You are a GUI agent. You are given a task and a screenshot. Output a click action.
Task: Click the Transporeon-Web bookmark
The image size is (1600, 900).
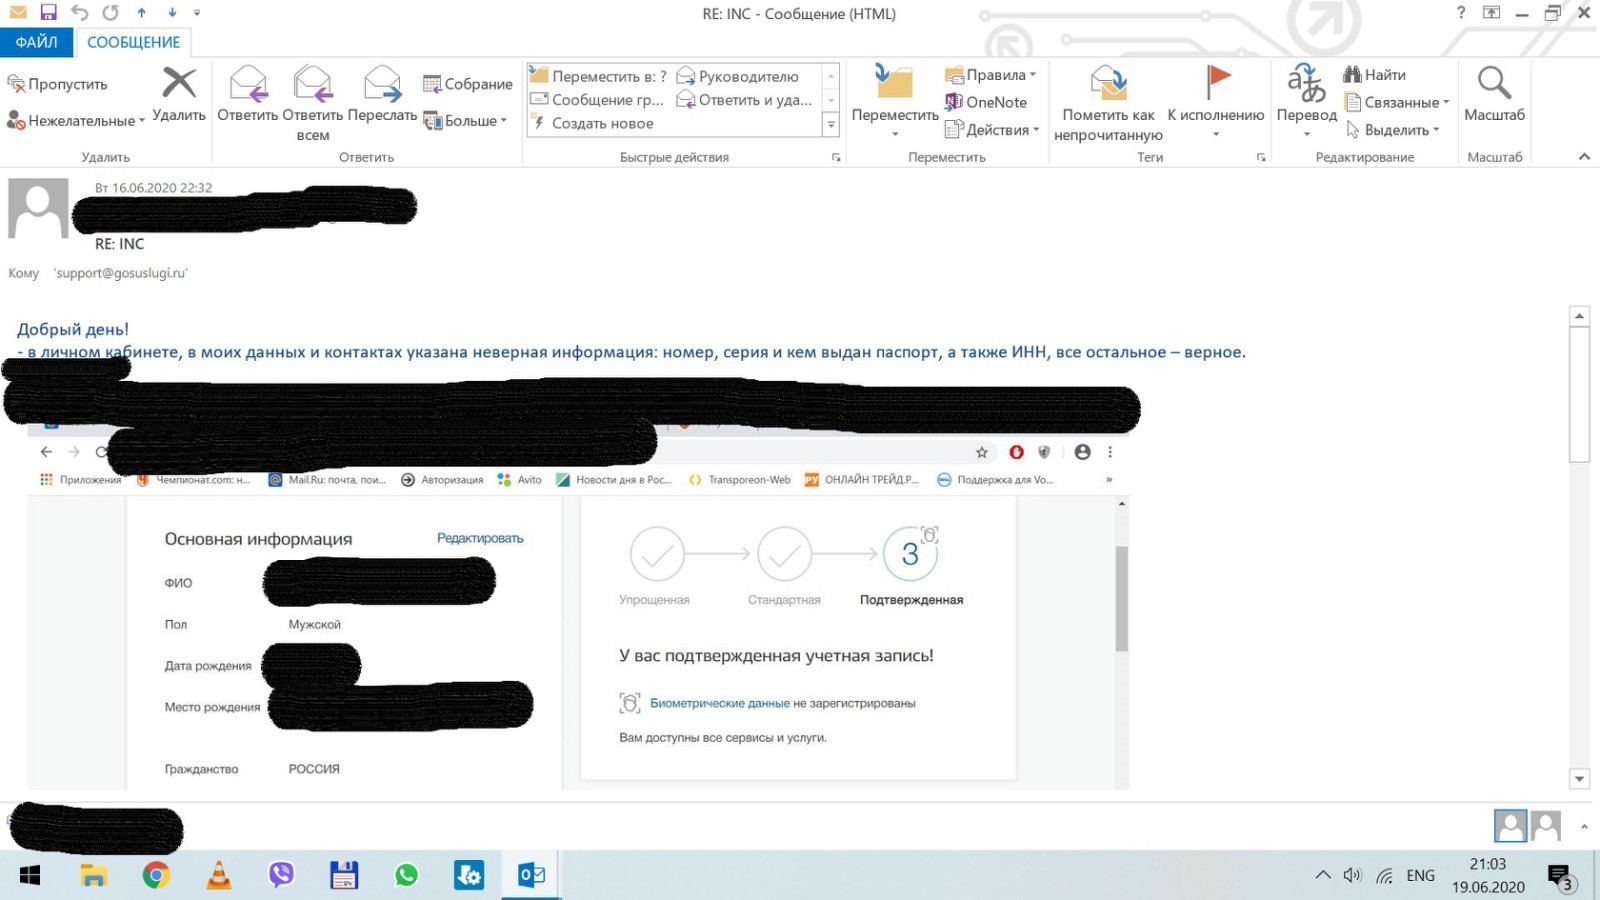pos(740,480)
